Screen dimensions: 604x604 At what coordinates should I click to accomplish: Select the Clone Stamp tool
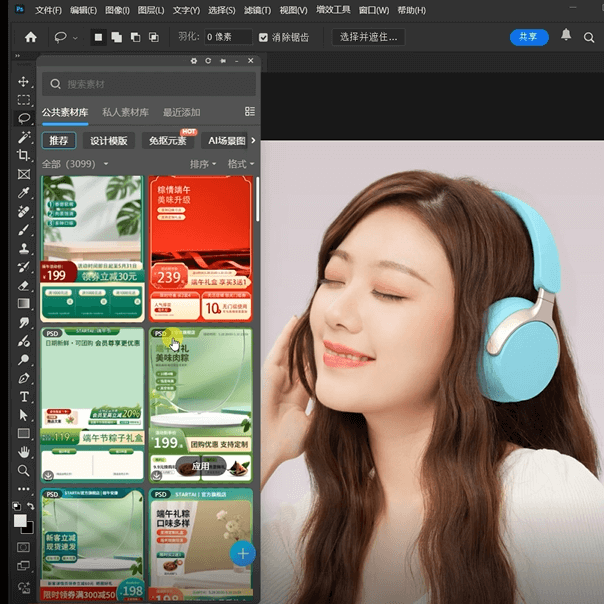tap(23, 248)
